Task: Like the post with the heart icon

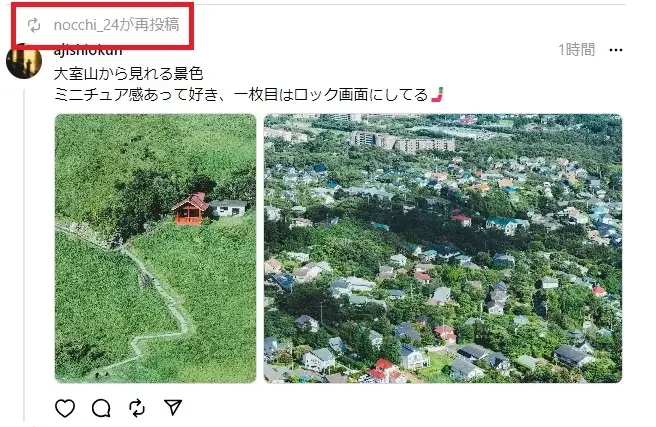Action: pos(65,408)
